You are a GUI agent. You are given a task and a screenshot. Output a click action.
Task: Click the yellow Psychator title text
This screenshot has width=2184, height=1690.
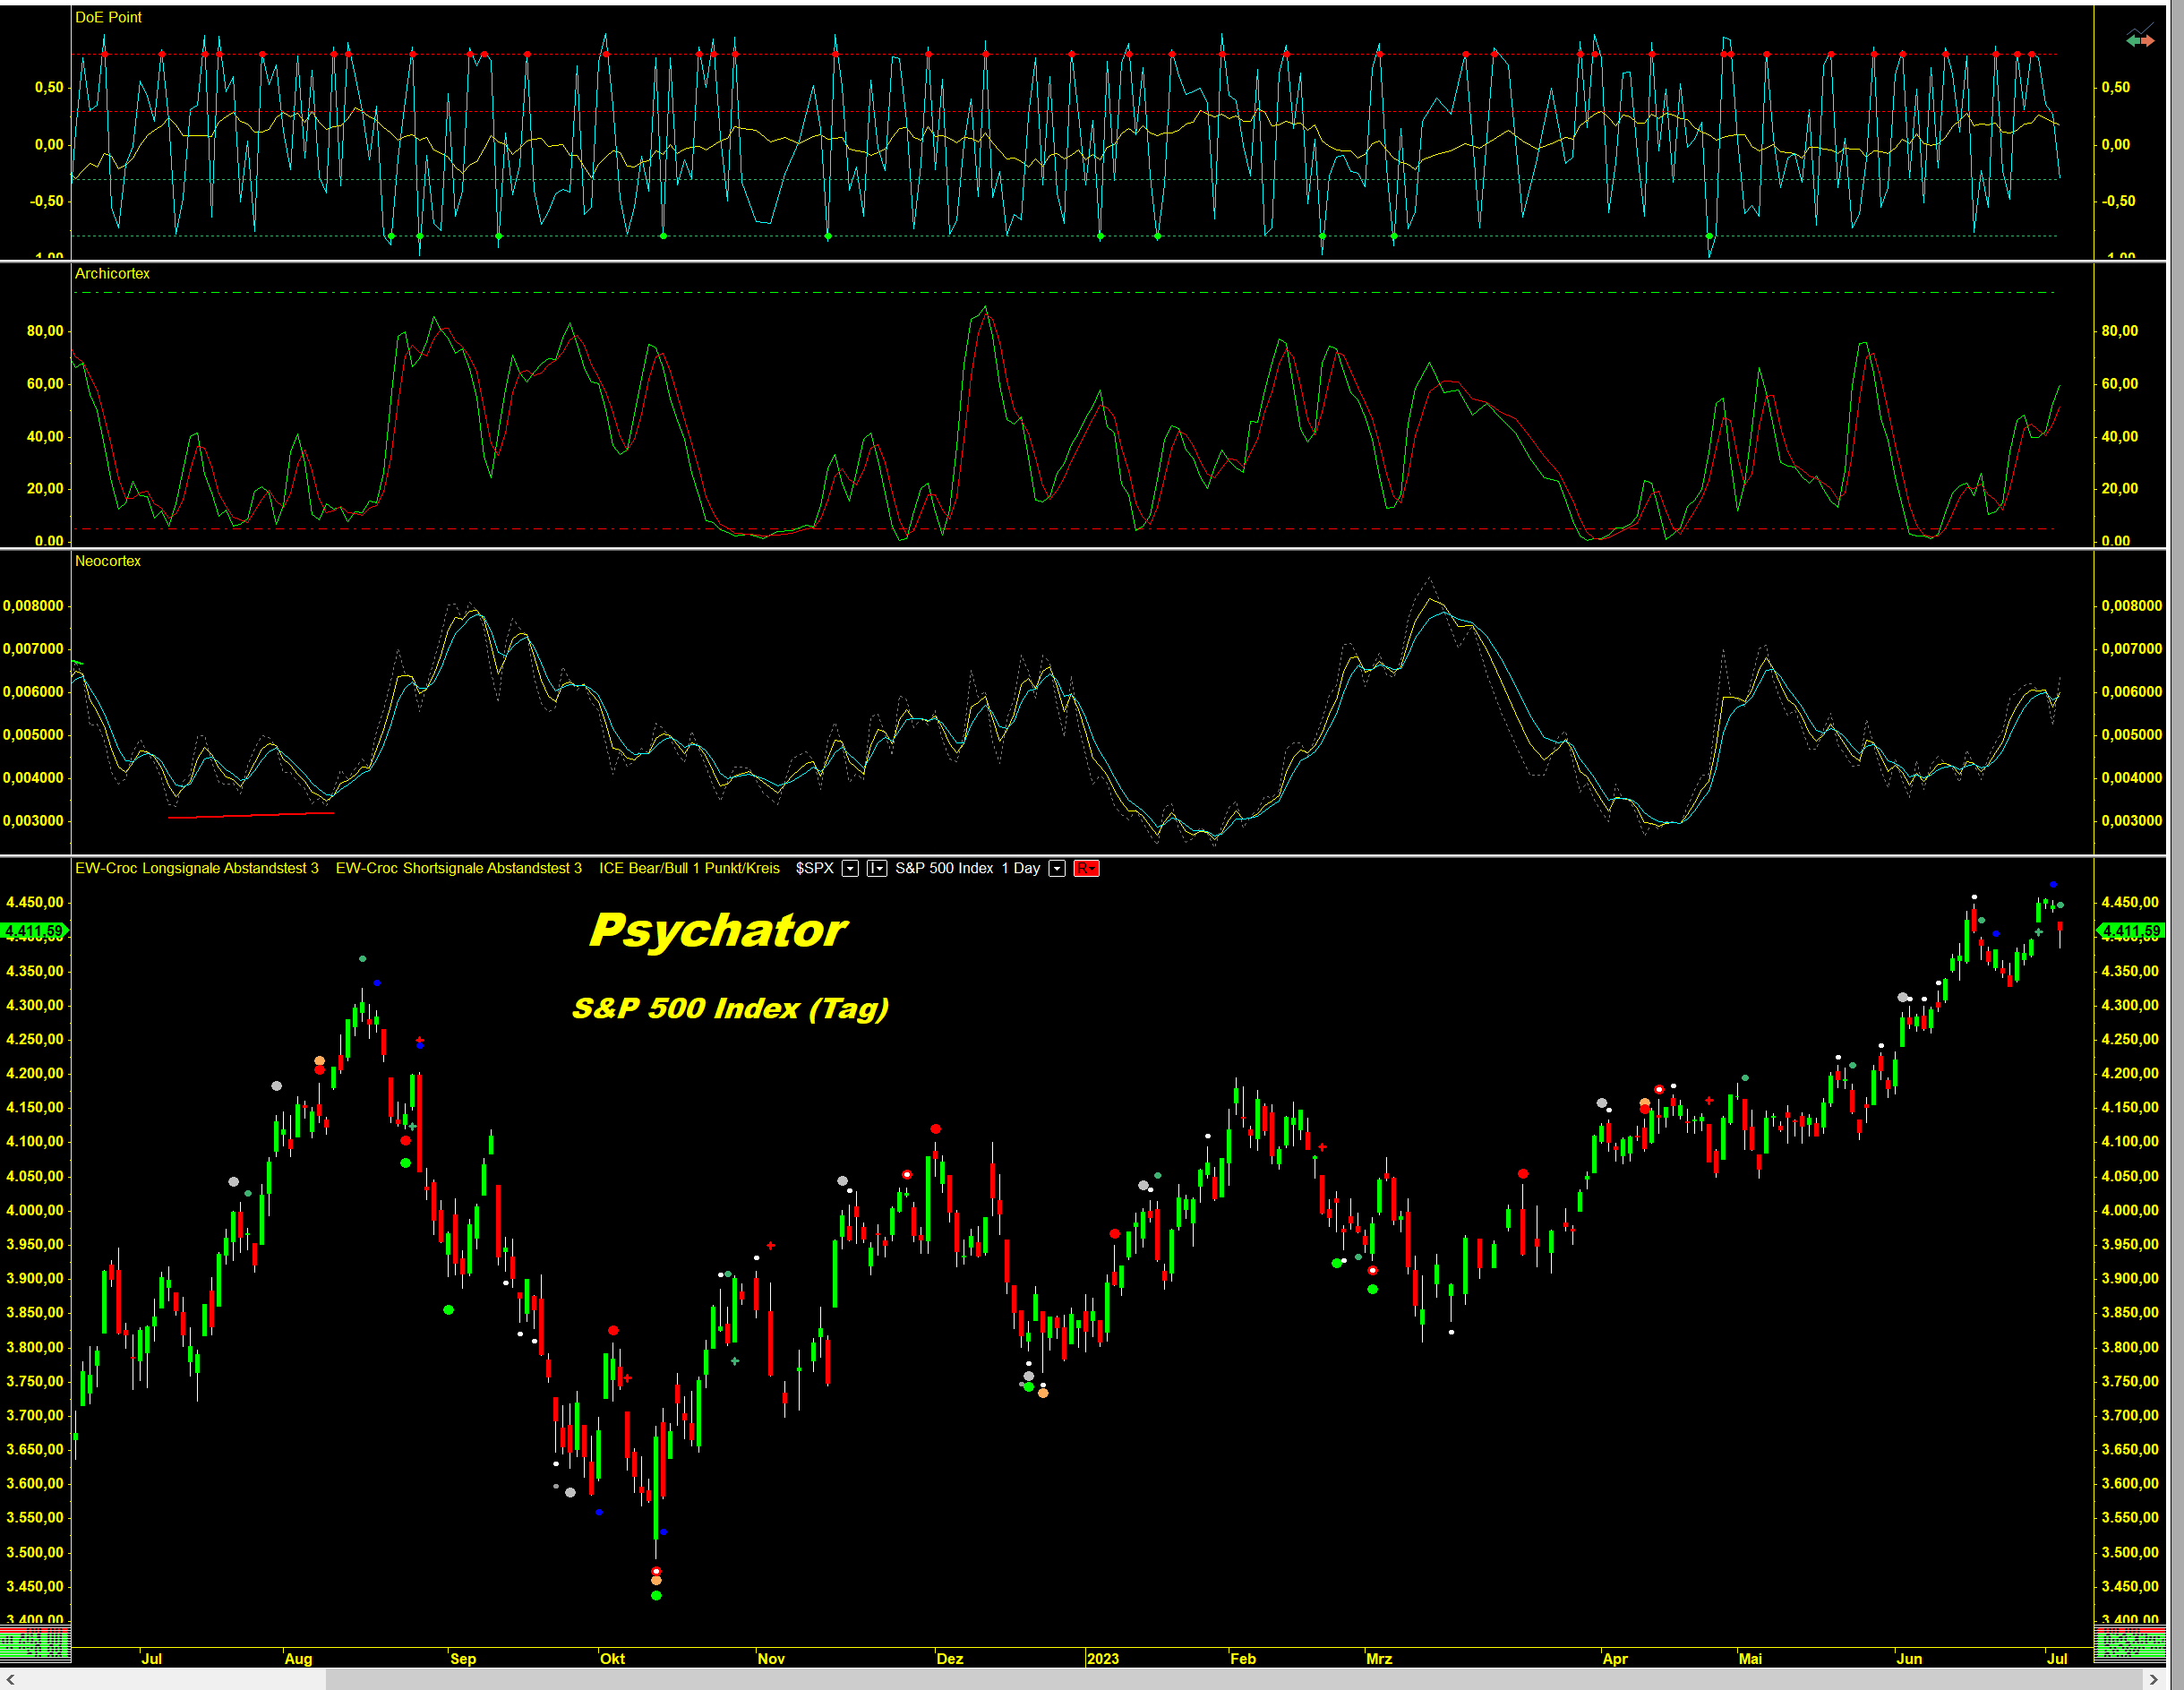718,930
